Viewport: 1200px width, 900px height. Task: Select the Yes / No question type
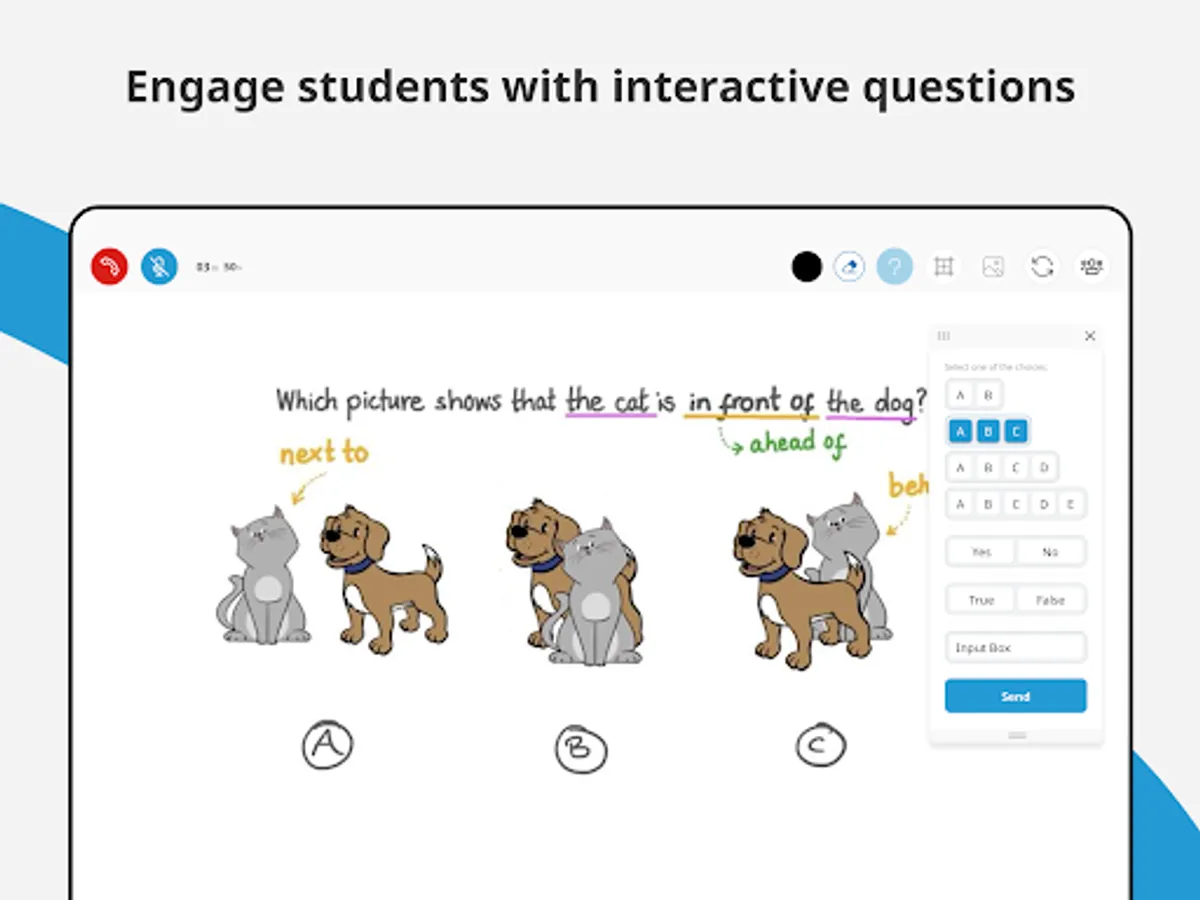tap(1015, 552)
